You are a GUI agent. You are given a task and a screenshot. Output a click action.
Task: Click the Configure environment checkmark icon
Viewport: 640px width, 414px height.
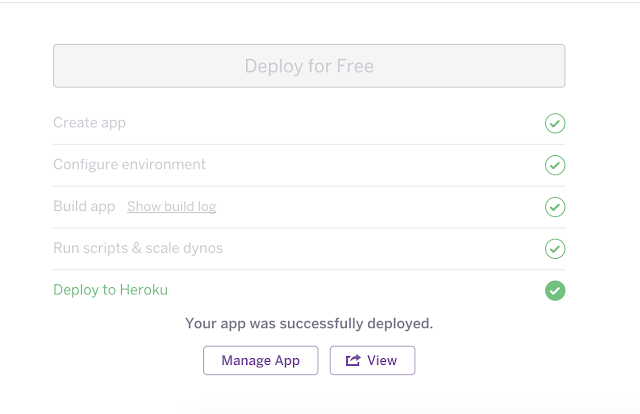(555, 165)
